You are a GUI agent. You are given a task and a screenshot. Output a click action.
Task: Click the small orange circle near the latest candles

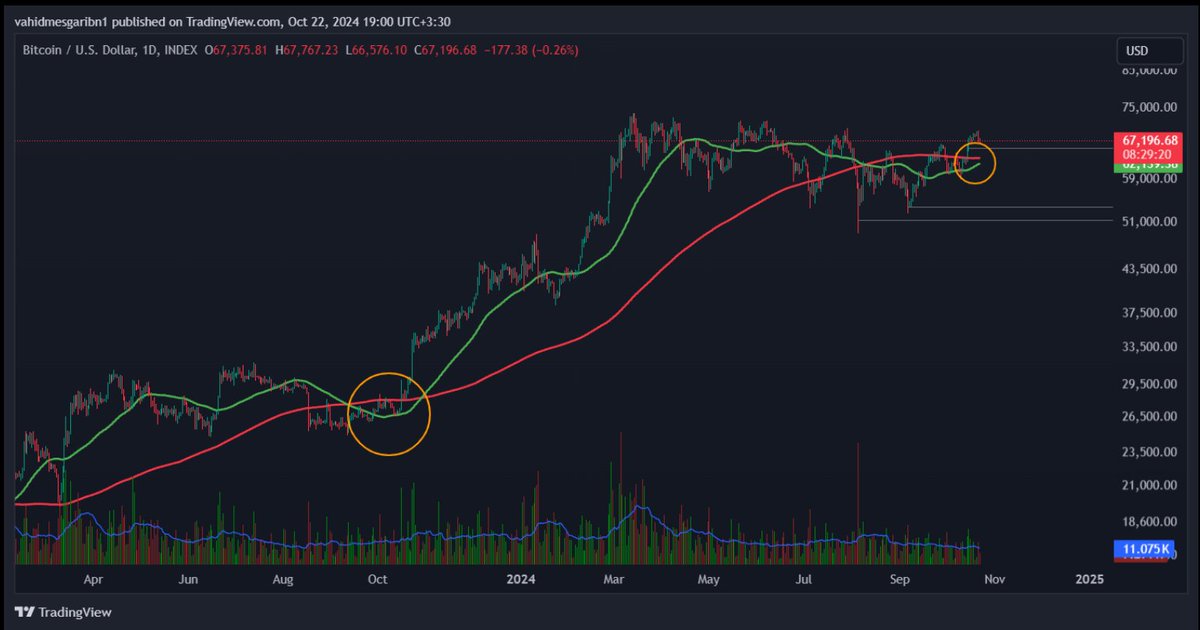[977, 163]
